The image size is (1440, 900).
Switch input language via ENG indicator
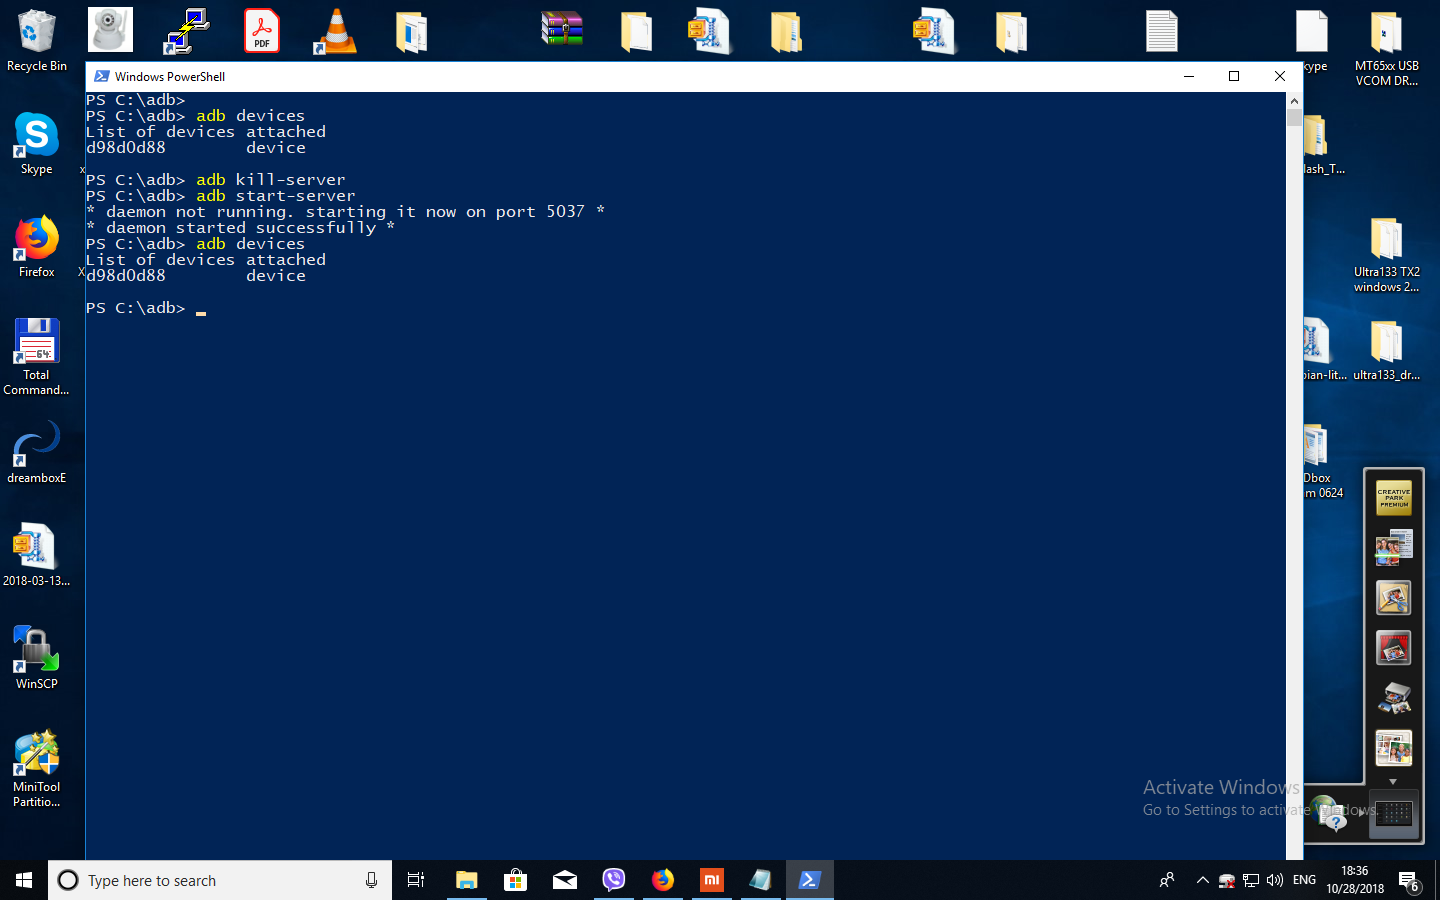point(1304,880)
